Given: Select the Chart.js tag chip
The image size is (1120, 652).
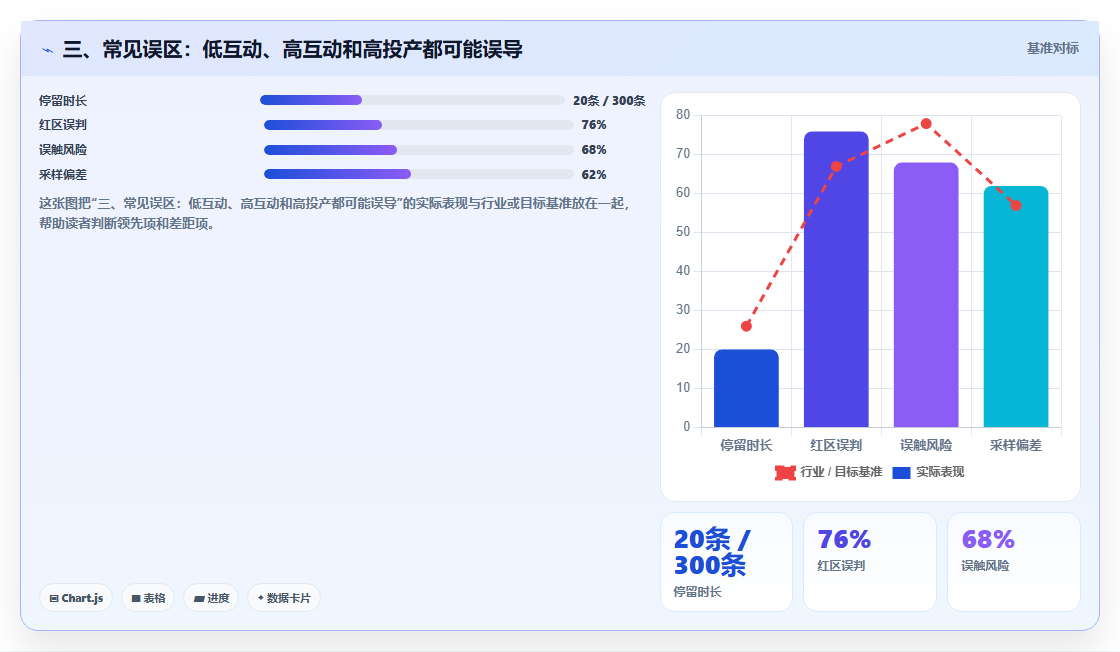Looking at the screenshot, I should 76,598.
